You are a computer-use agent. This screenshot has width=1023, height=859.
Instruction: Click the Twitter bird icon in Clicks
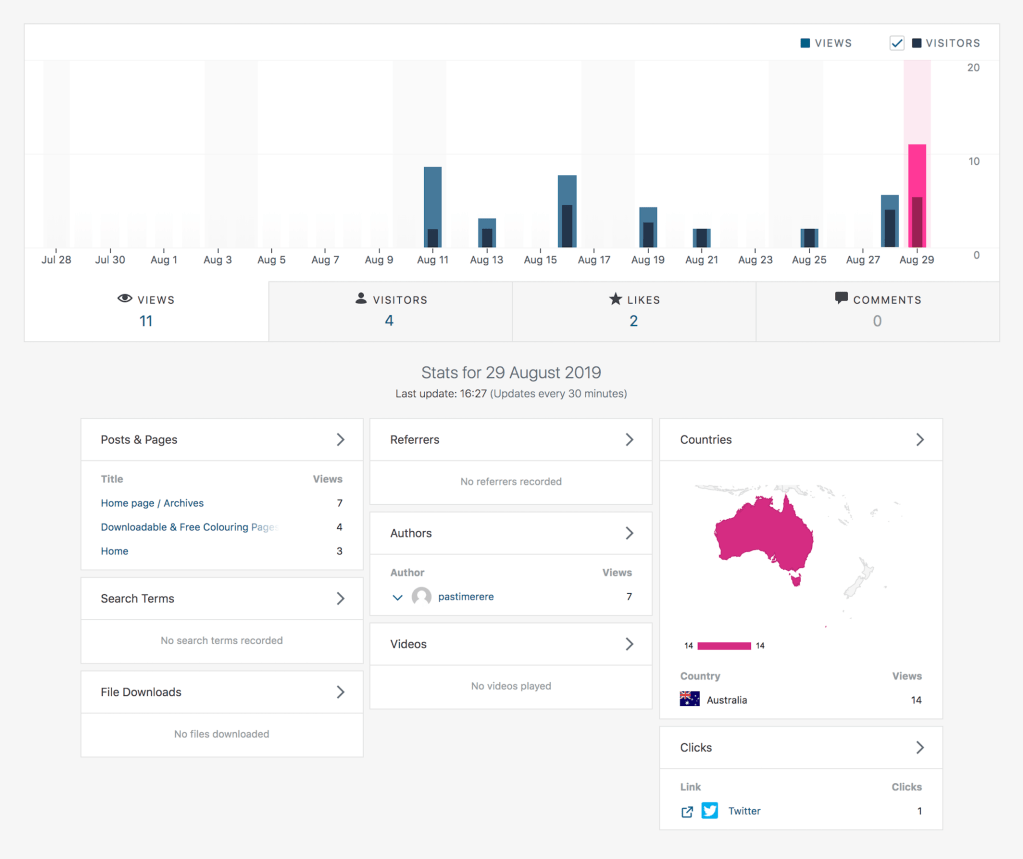coord(709,811)
